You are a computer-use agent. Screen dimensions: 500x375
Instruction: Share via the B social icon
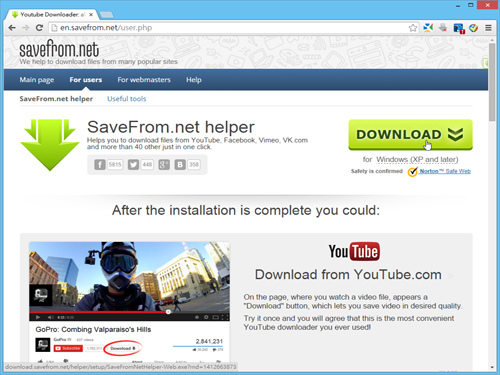[180, 164]
